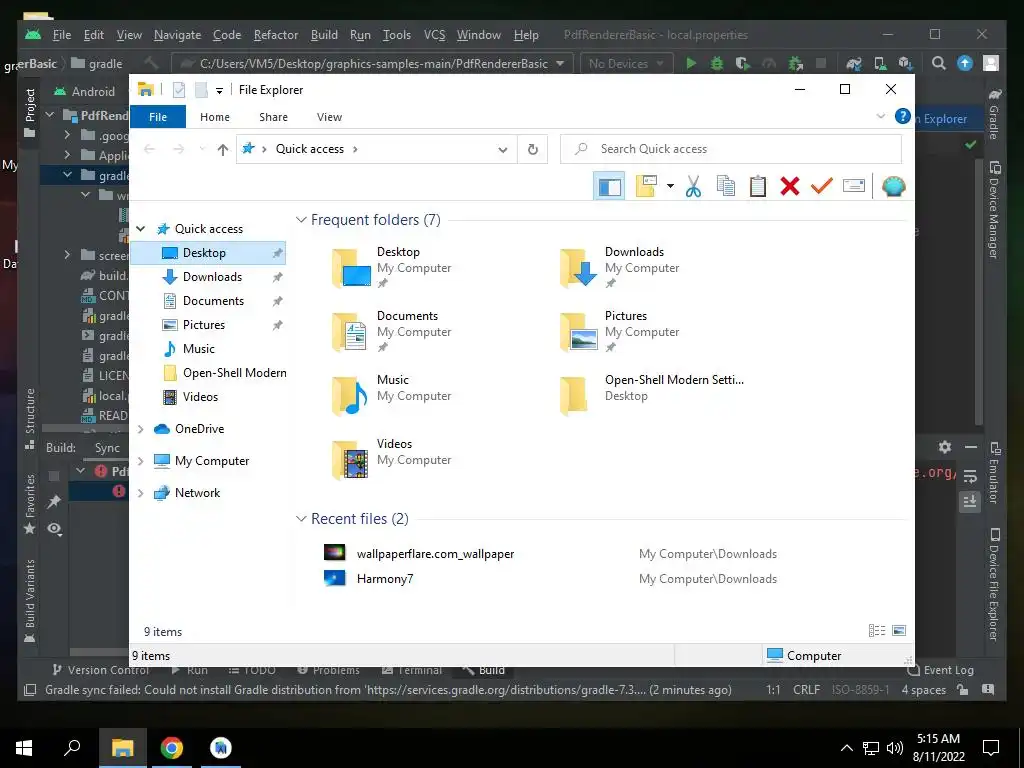
Task: Open the Tools menu in Android Studio
Action: pos(396,35)
